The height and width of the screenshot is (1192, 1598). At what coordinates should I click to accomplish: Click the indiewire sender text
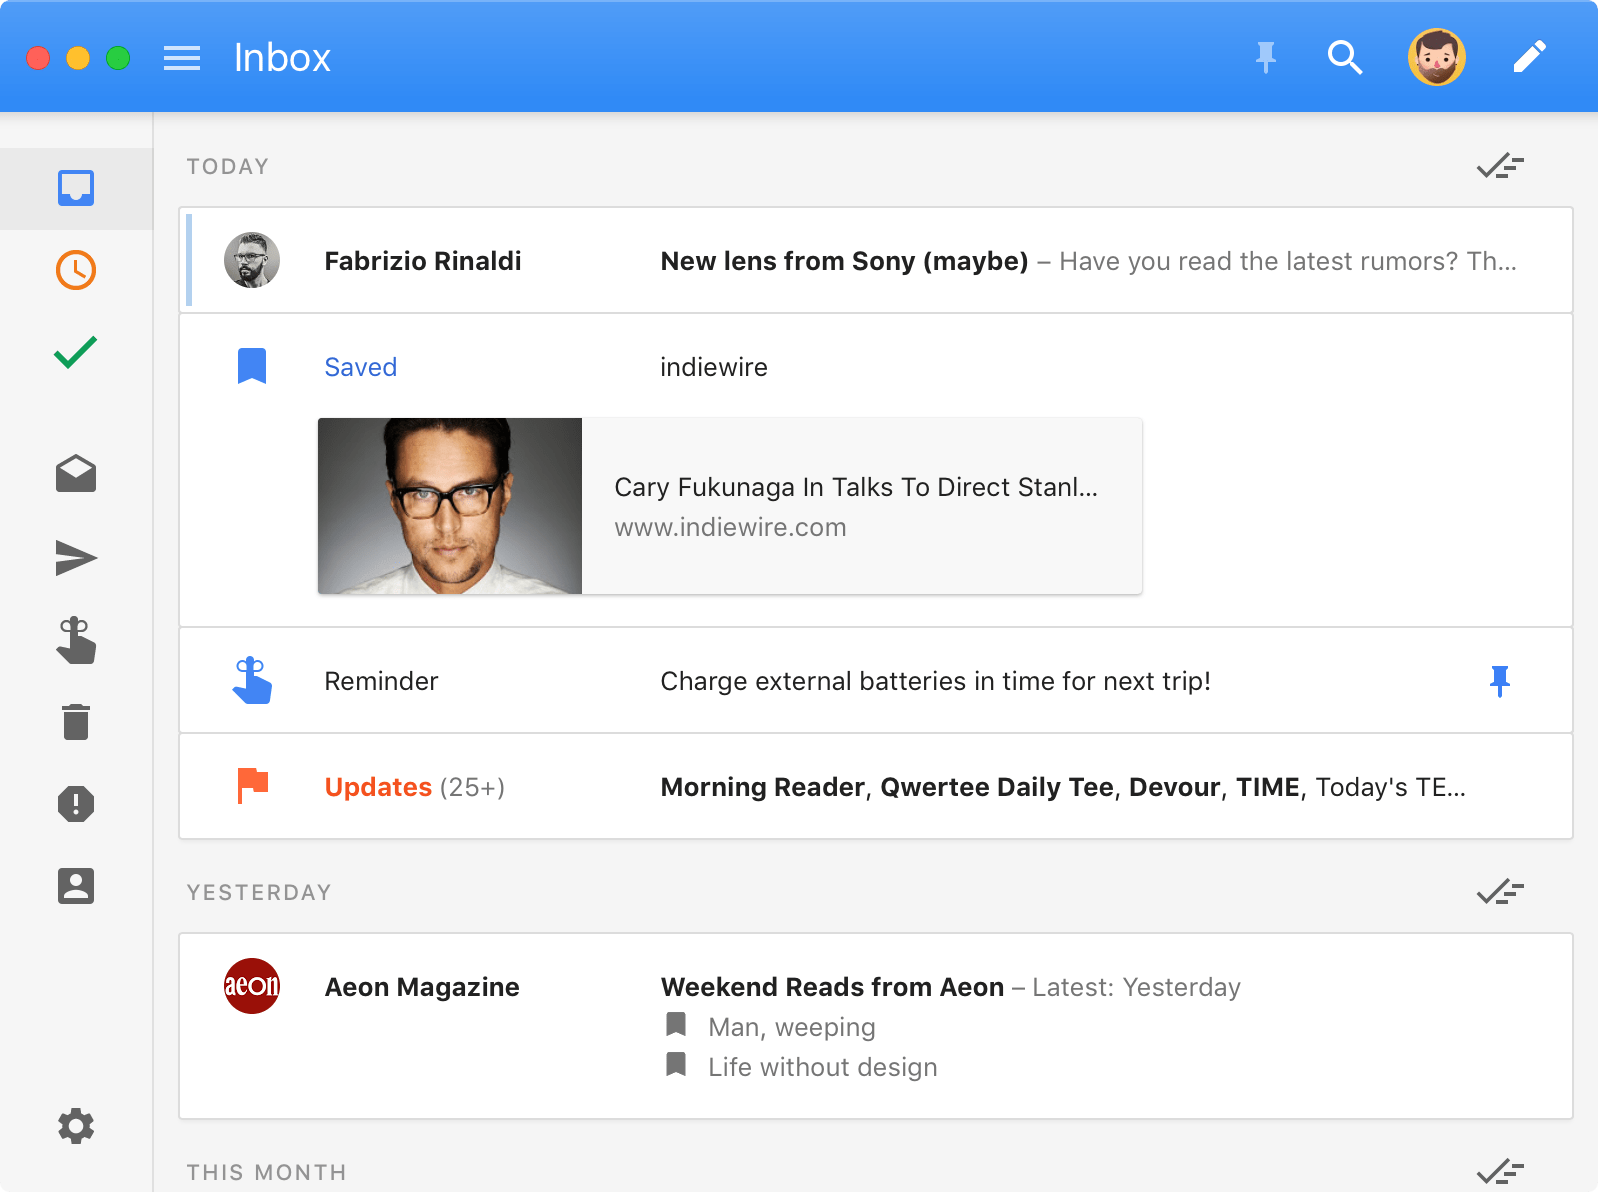714,367
